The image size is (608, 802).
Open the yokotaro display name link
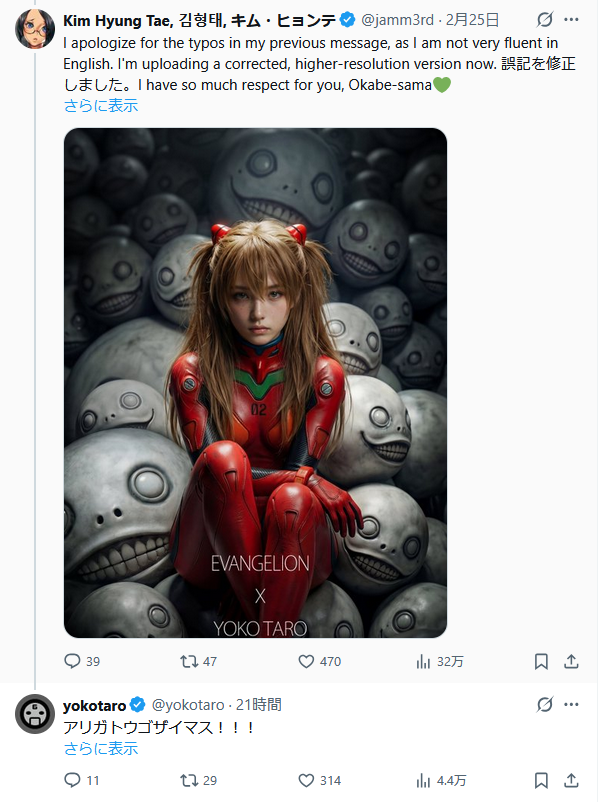click(x=94, y=705)
